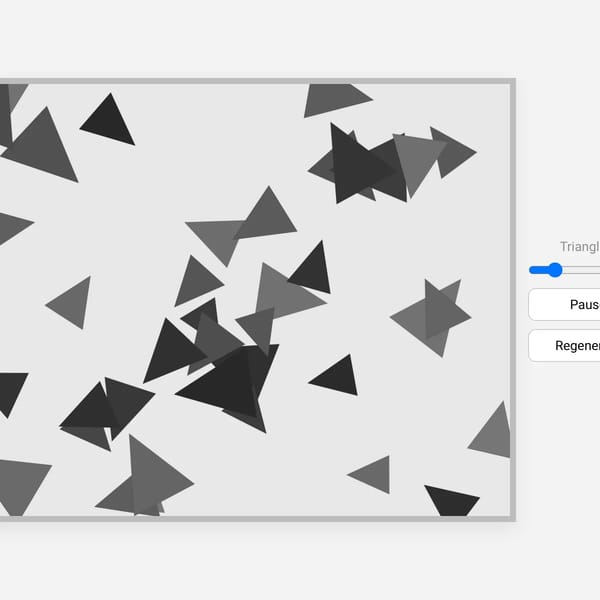The width and height of the screenshot is (600, 600).
Task: Click the 'Triangl' slider label text
Action: tap(580, 247)
